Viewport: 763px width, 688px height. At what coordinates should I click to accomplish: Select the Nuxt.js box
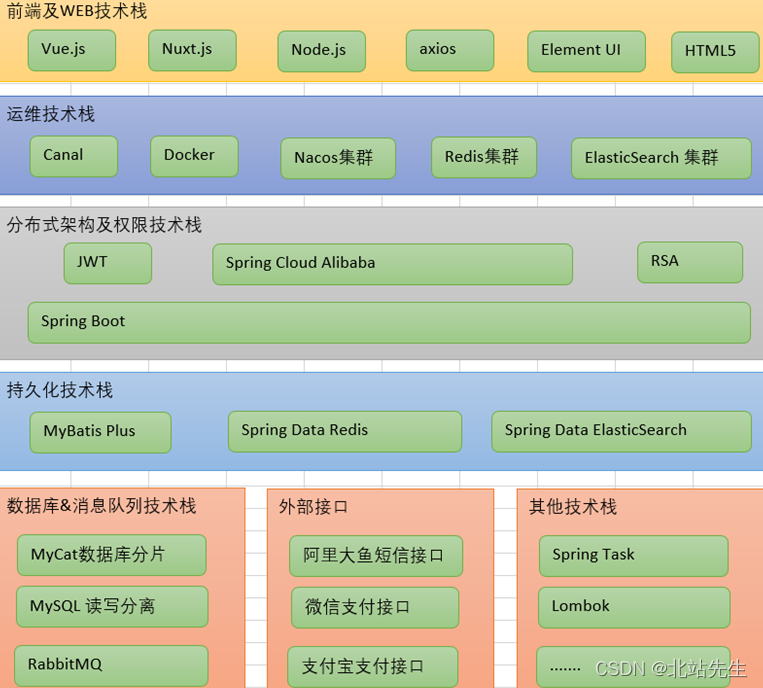click(x=192, y=50)
